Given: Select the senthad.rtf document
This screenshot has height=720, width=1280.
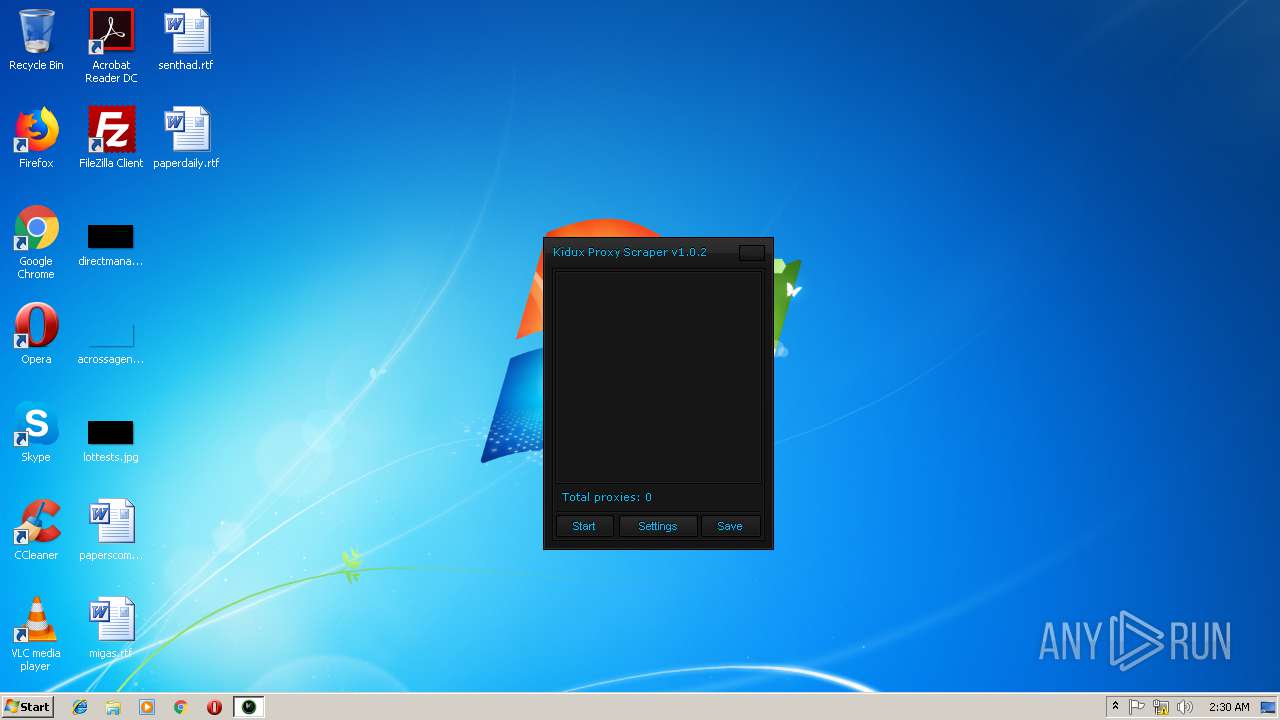Looking at the screenshot, I should (186, 40).
